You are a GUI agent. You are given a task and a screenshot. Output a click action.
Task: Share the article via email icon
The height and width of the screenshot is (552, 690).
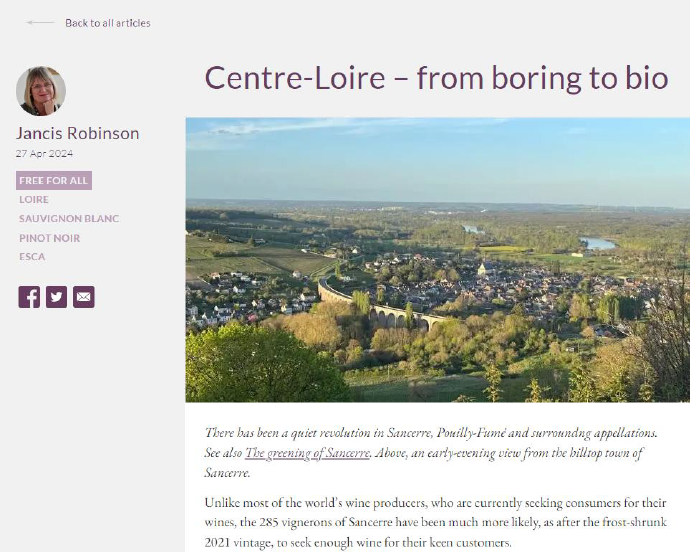tap(84, 296)
